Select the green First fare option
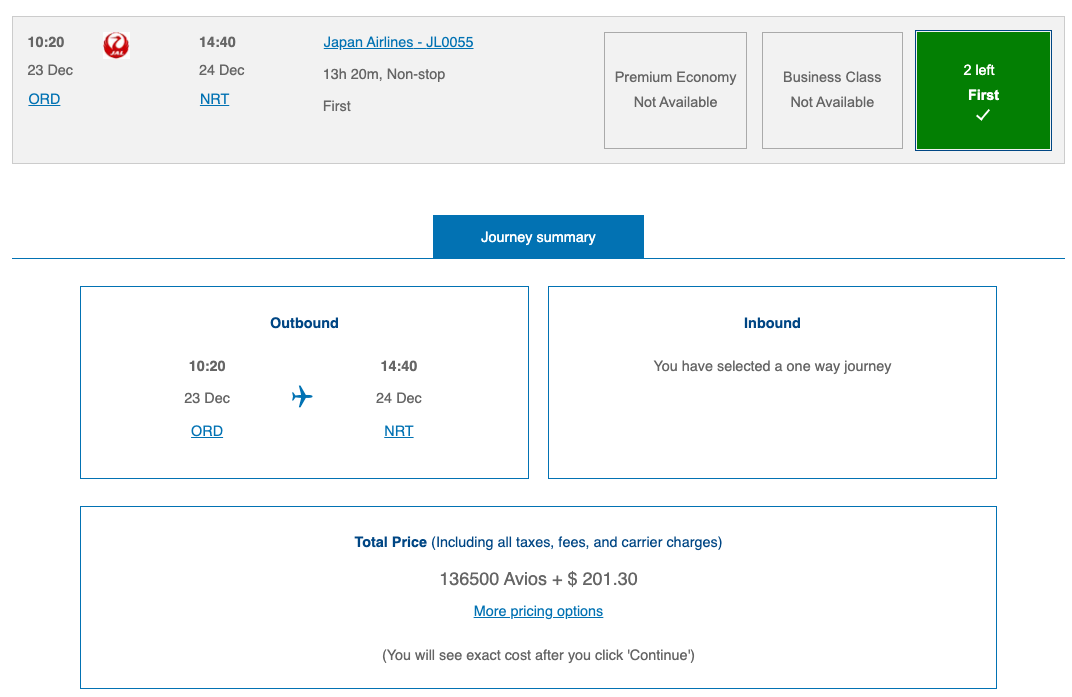The width and height of the screenshot is (1072, 697). 983,90
